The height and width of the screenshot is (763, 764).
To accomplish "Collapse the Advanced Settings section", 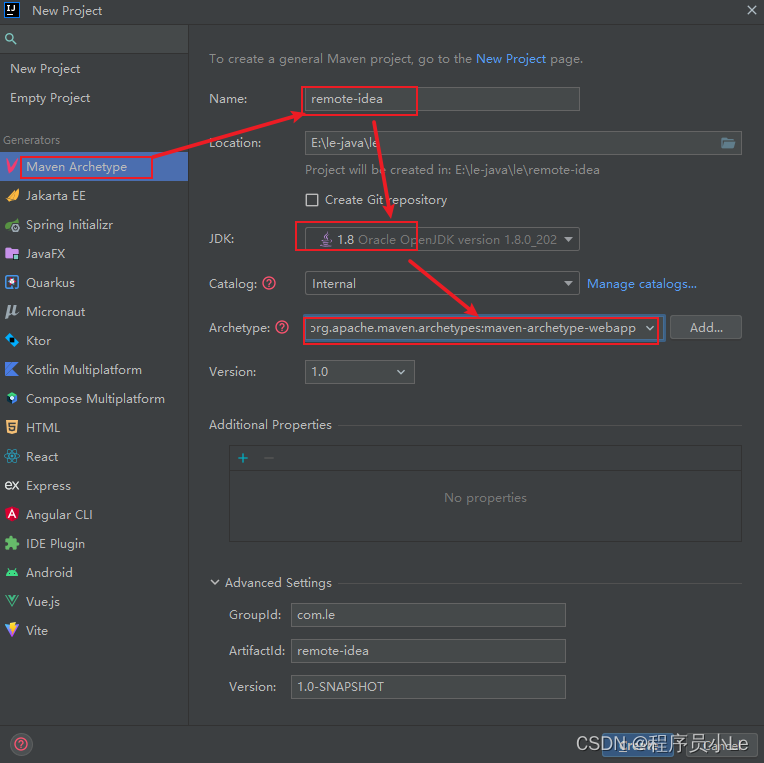I will point(215,582).
